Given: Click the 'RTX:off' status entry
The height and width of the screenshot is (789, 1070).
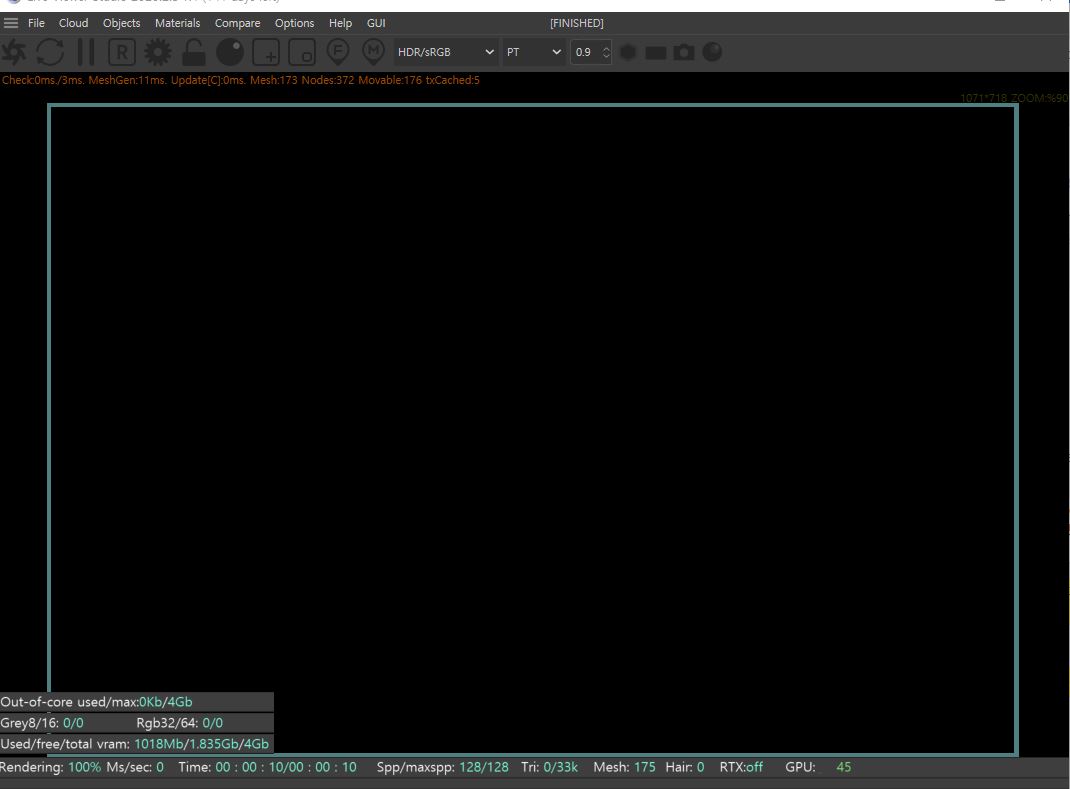Looking at the screenshot, I should 741,767.
